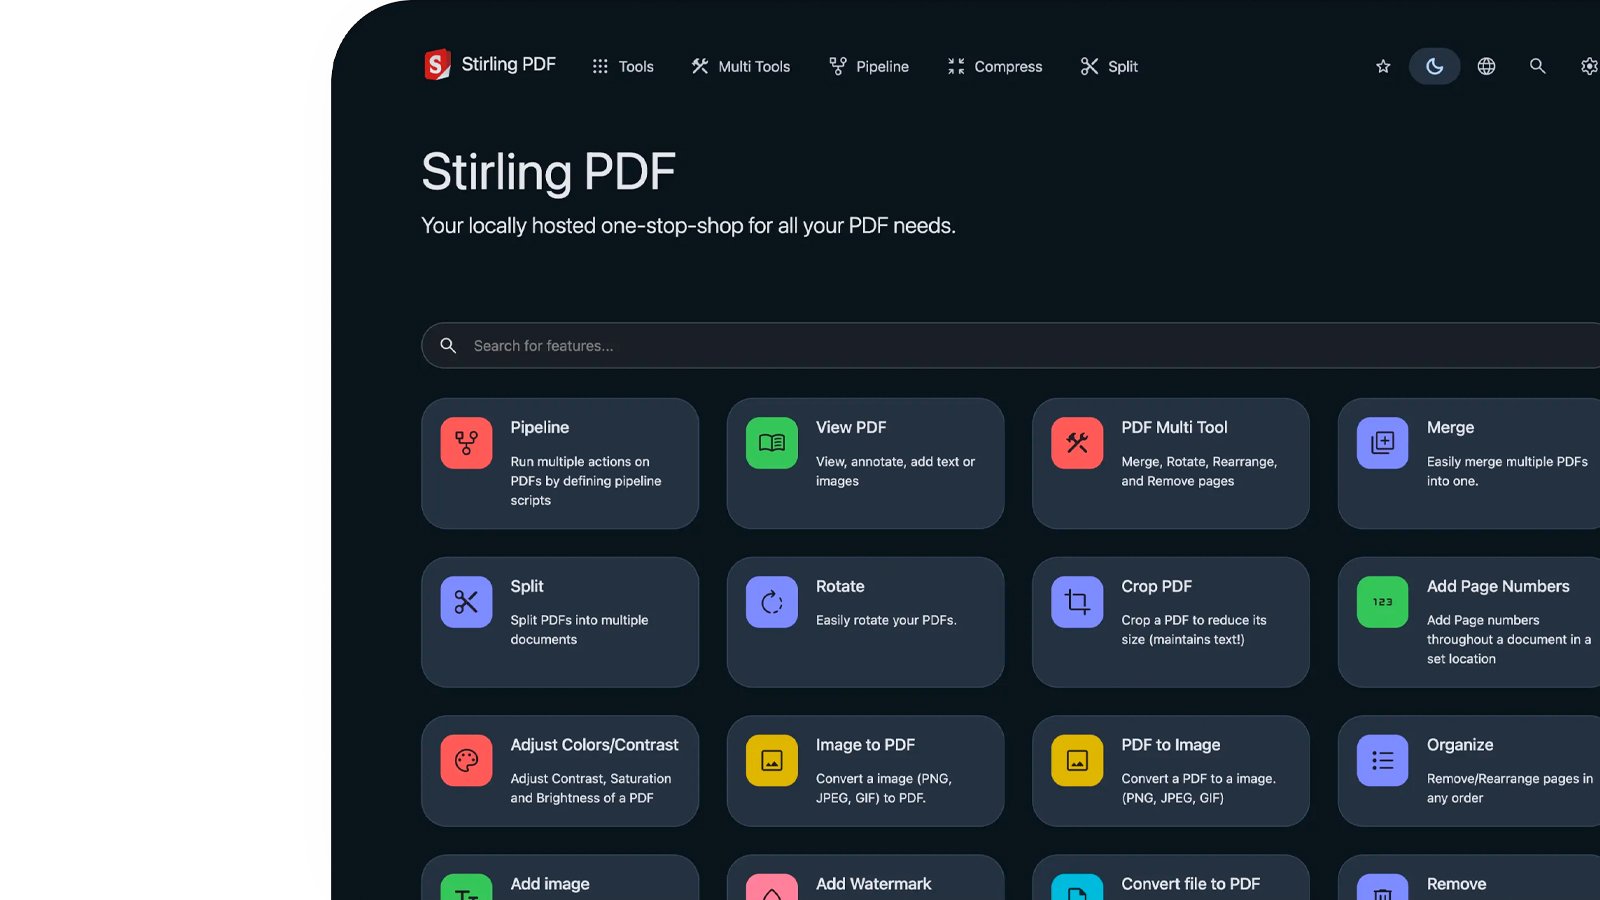Viewport: 1600px width, 900px height.
Task: Click the Add Page Numbers title
Action: (1498, 586)
